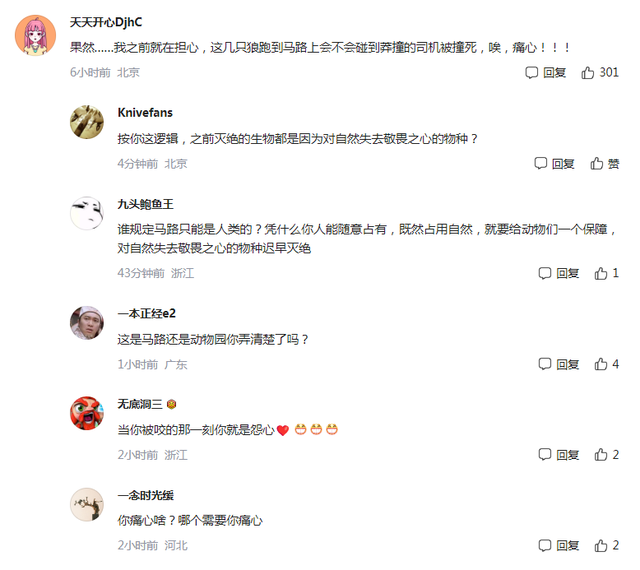This screenshot has width=640, height=570.
Task: Reply to 无底洞三's comment
Action: (544, 454)
